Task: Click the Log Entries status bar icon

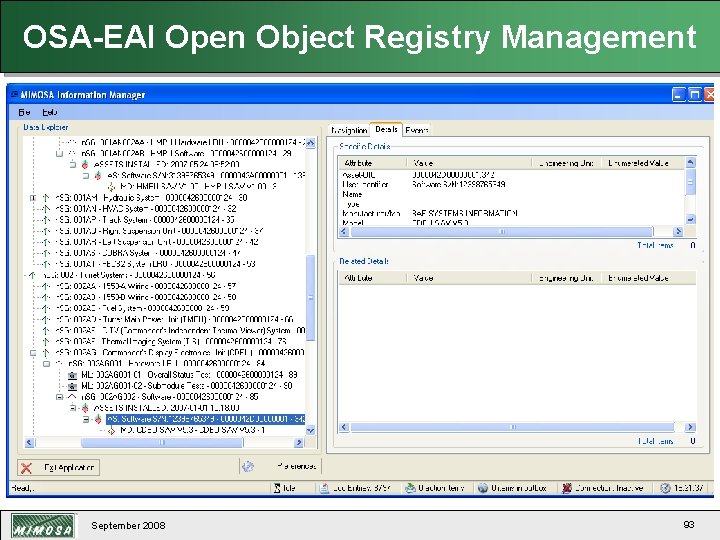Action: tap(324, 488)
